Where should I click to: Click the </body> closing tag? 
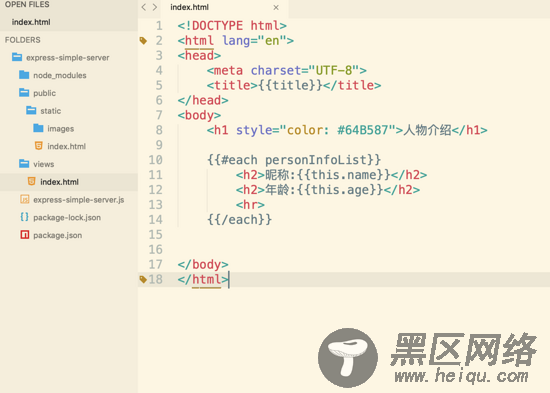[x=203, y=264]
